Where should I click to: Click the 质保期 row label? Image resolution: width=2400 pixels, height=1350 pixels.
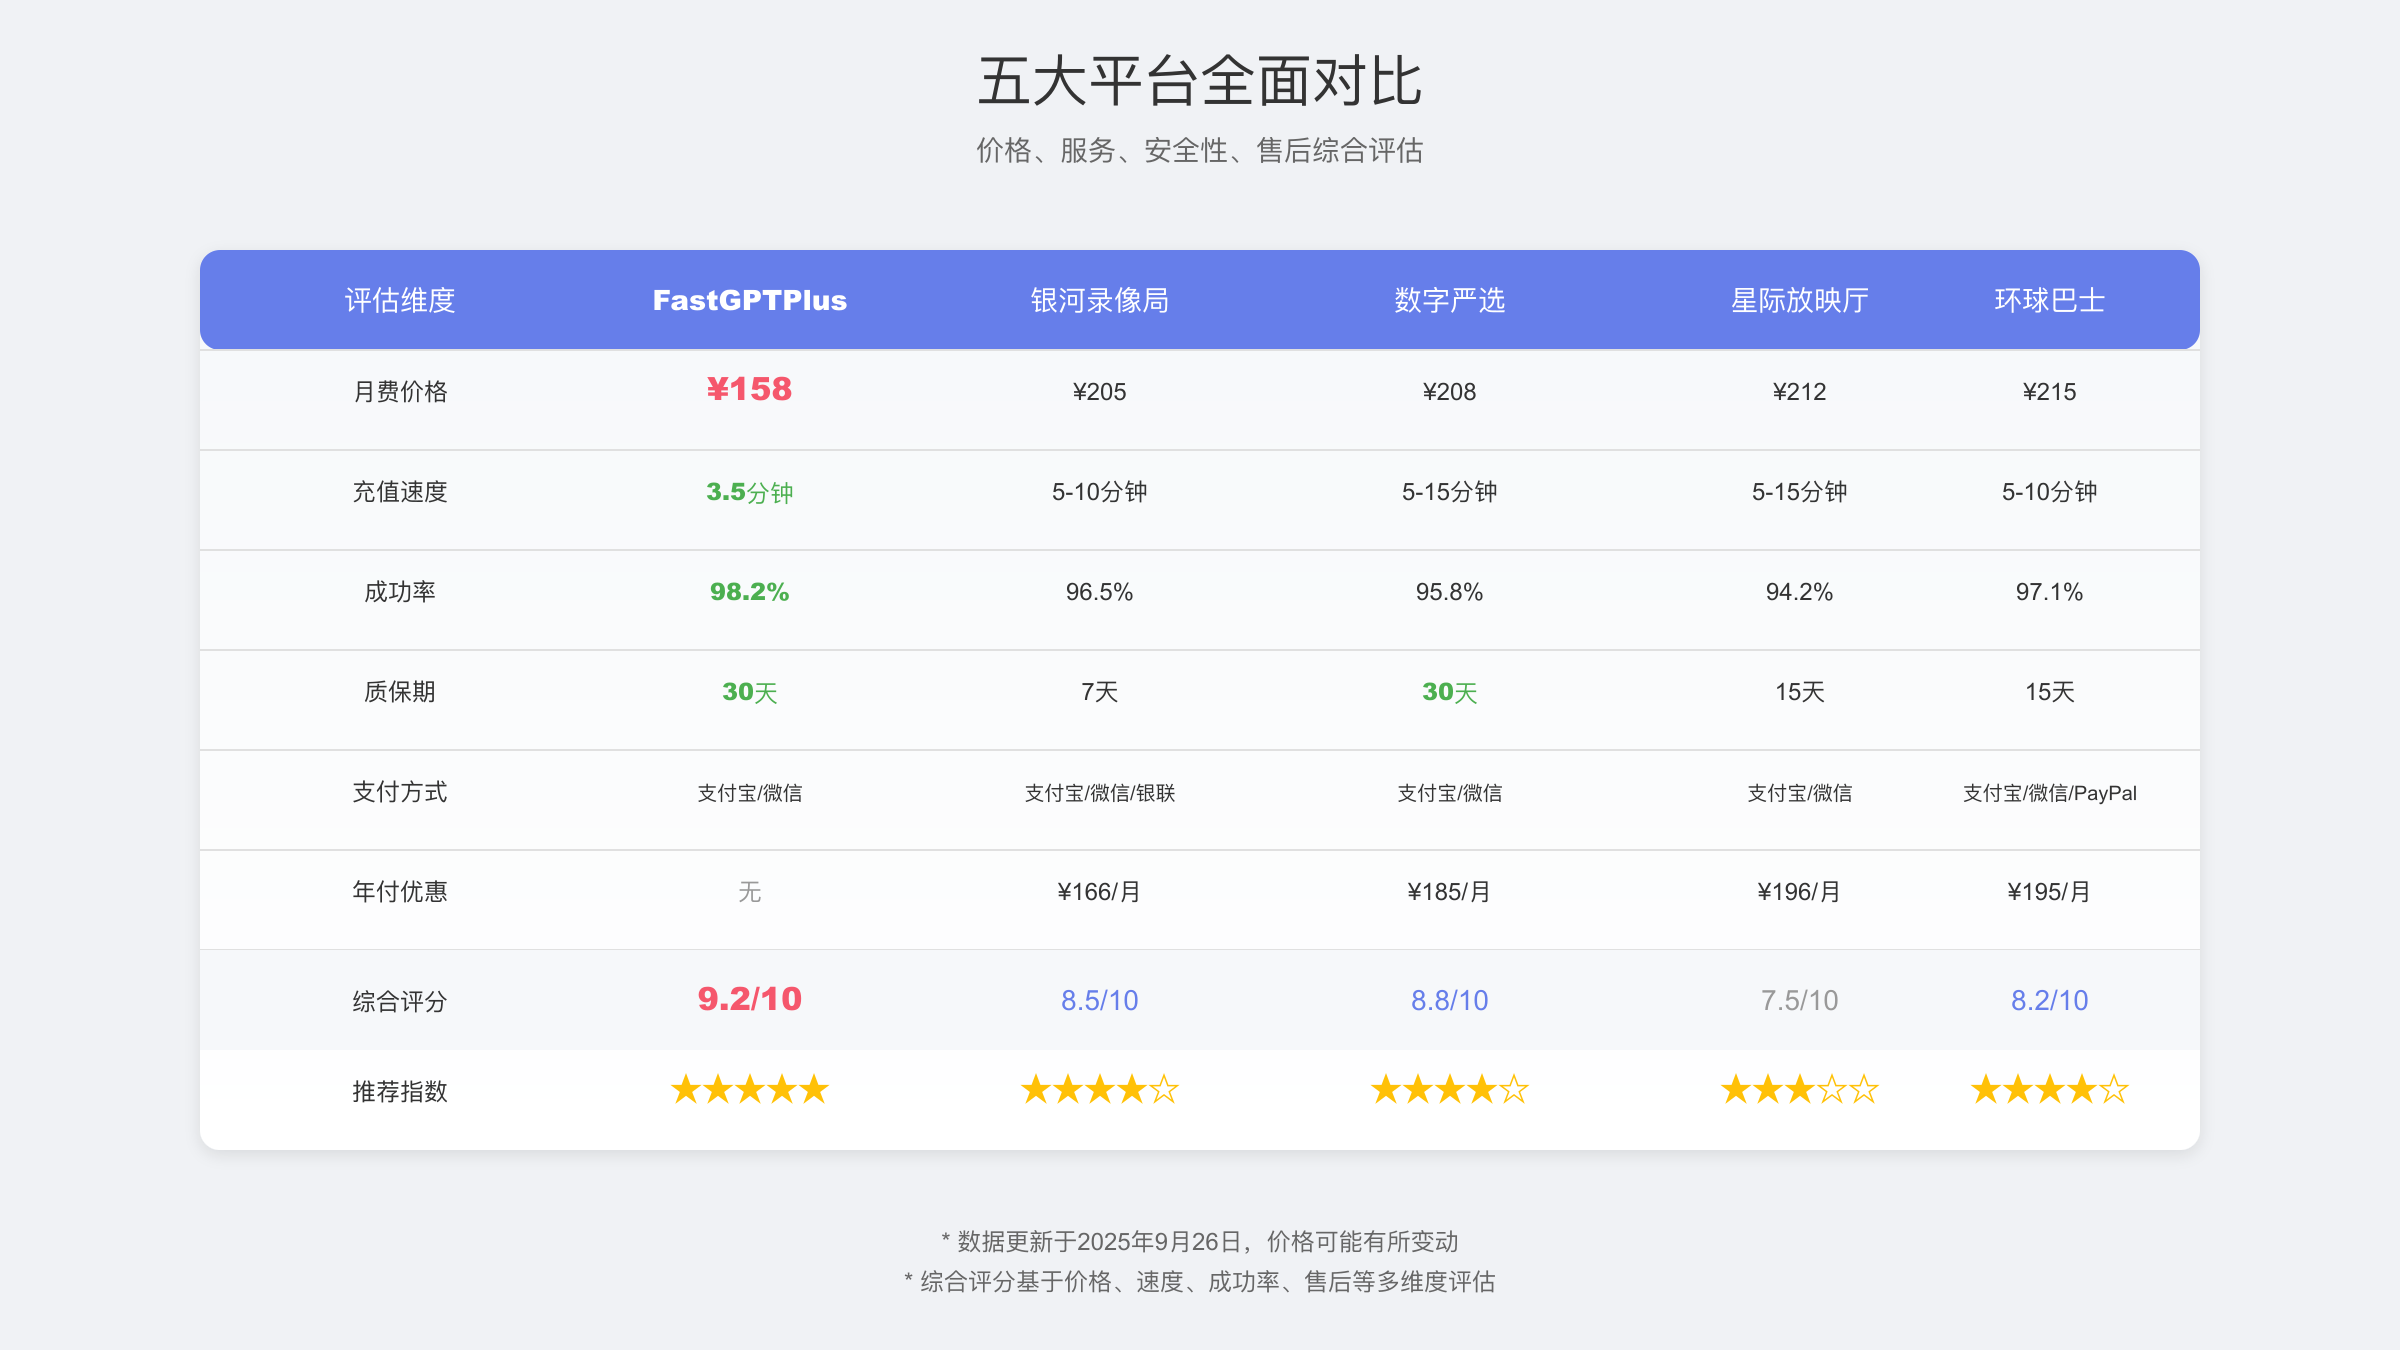(x=400, y=691)
